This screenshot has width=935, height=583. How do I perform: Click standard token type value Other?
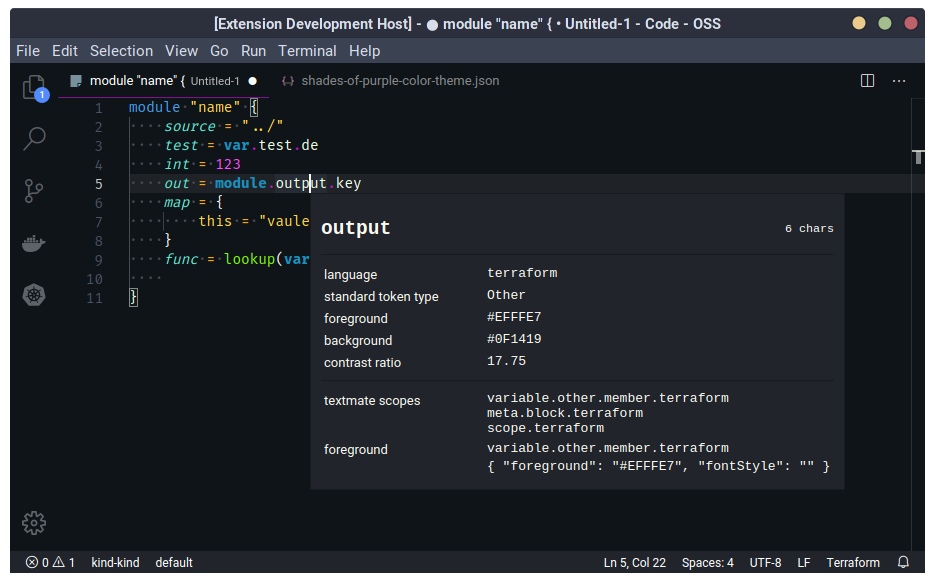(x=506, y=295)
